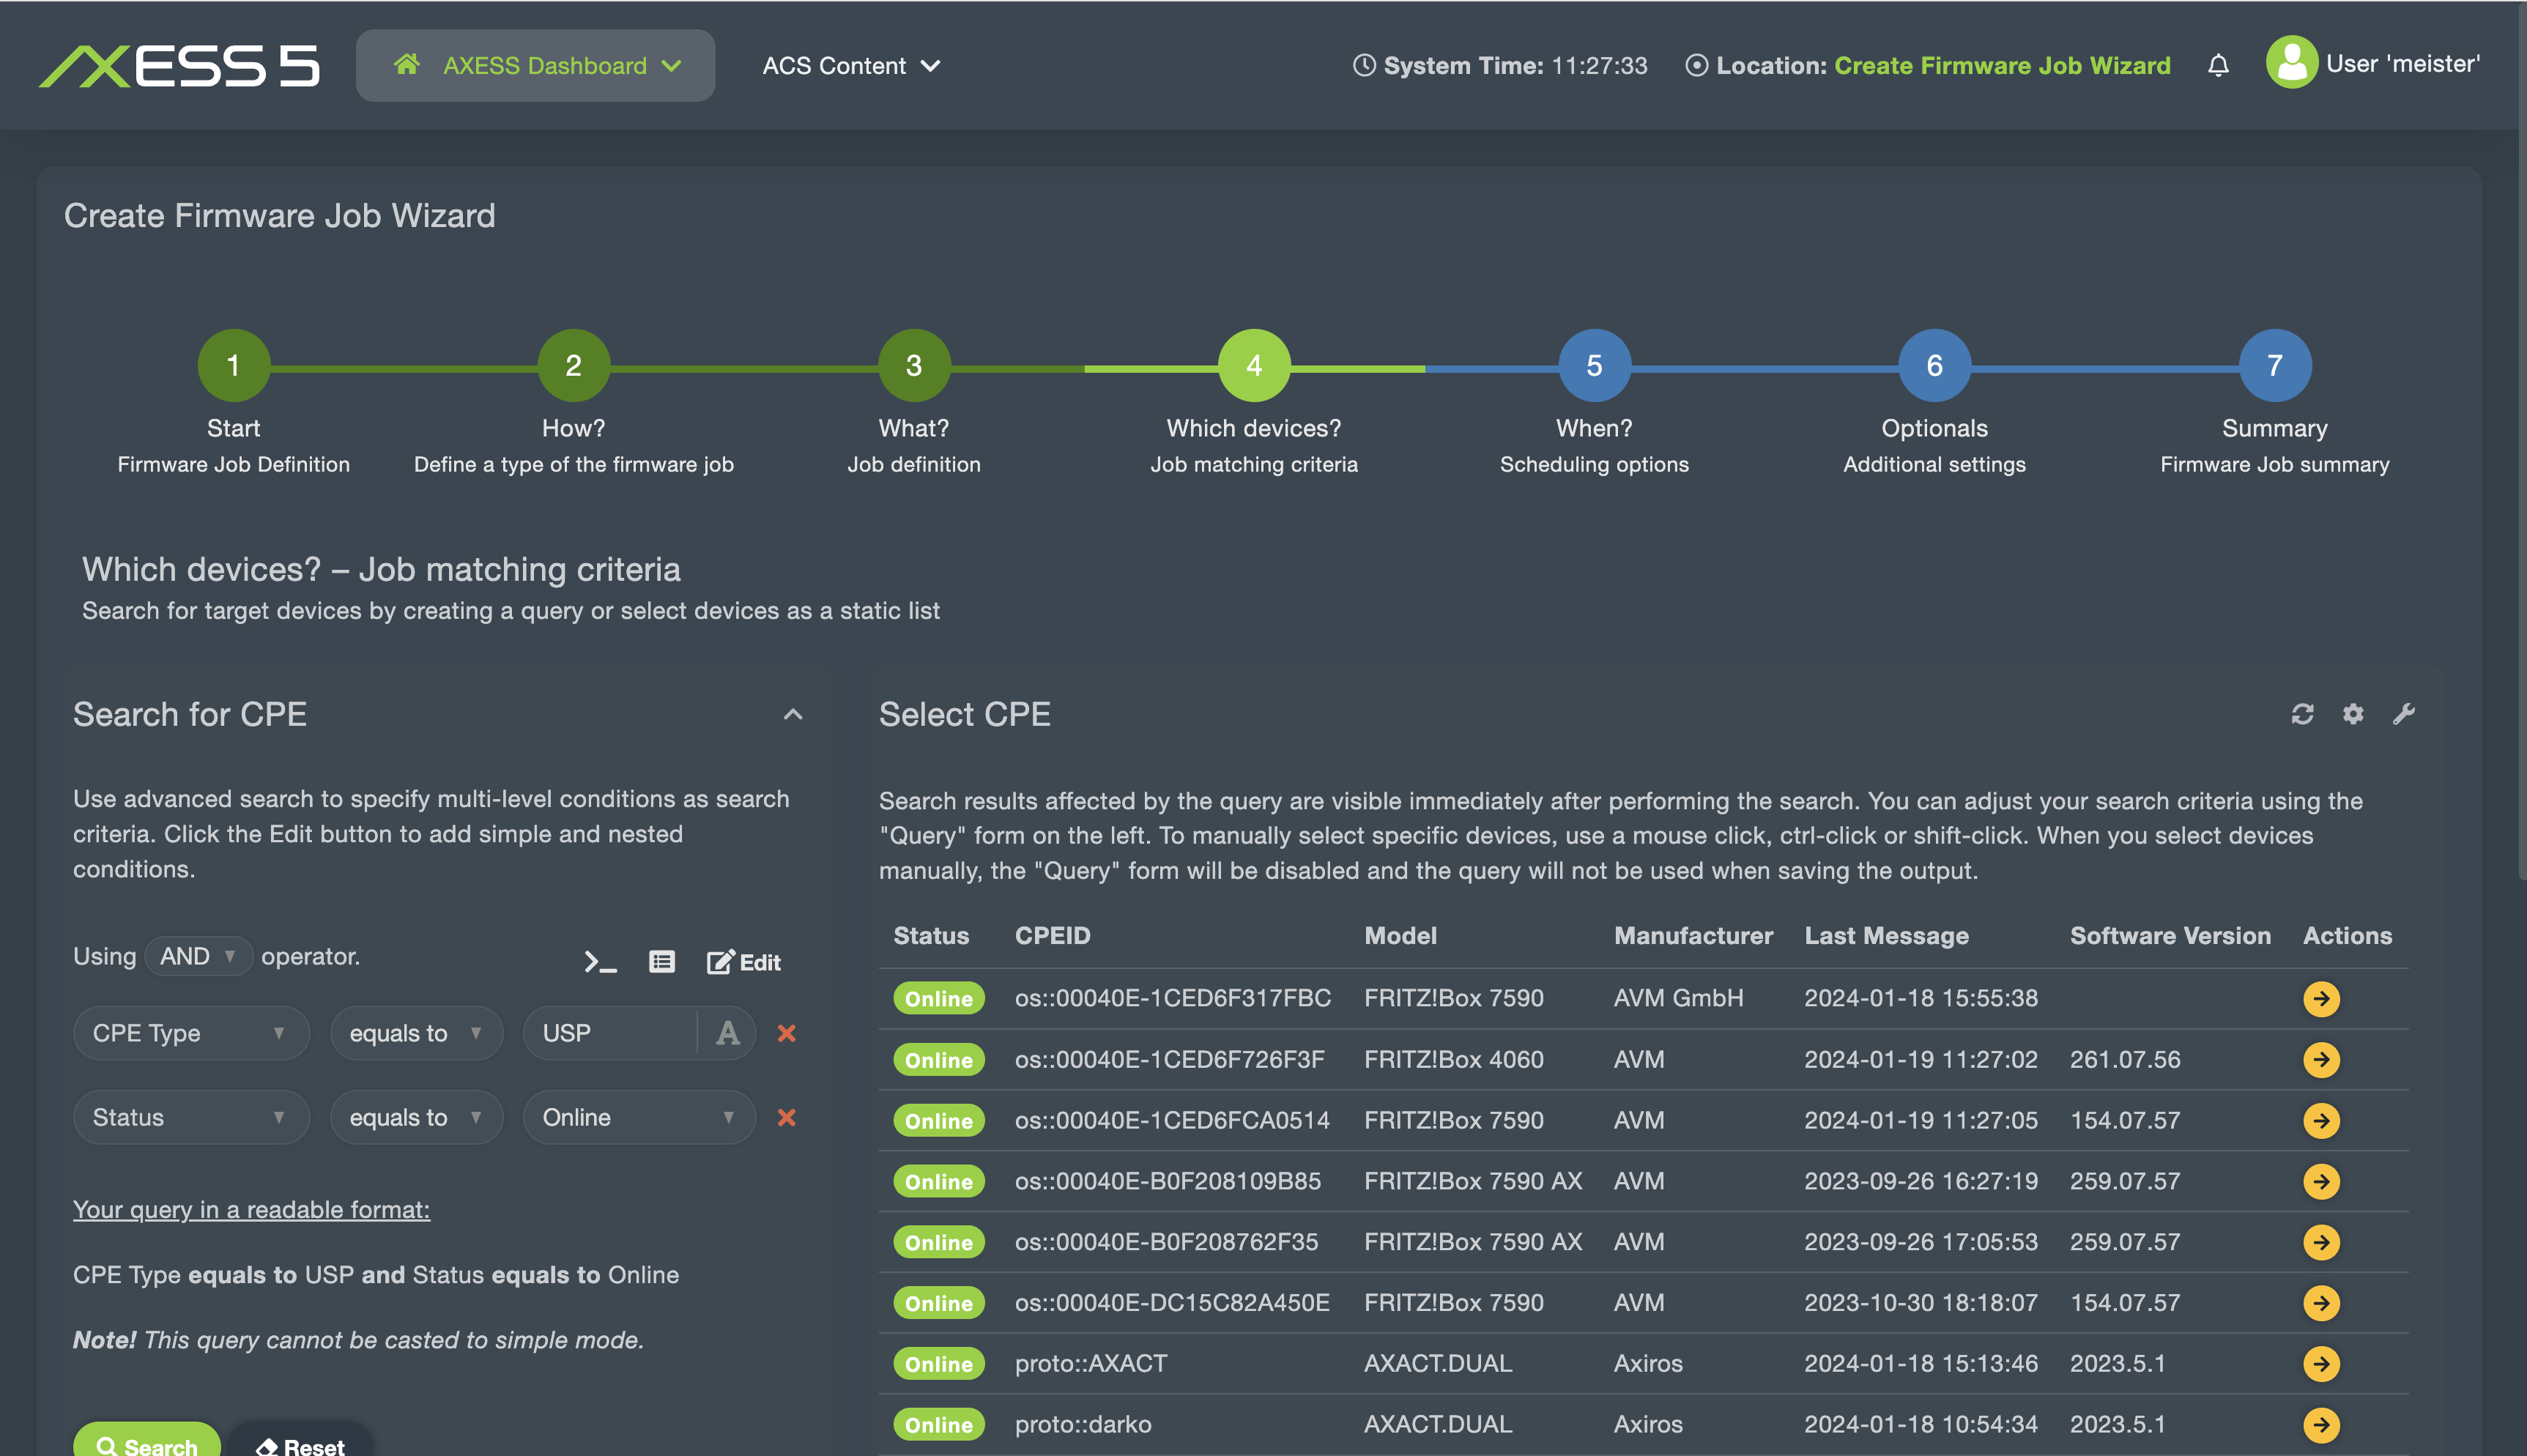Click the AVM GmbH manufacturer cell
Viewport: 2527px width, 1456px height.
pyautogui.click(x=1678, y=998)
